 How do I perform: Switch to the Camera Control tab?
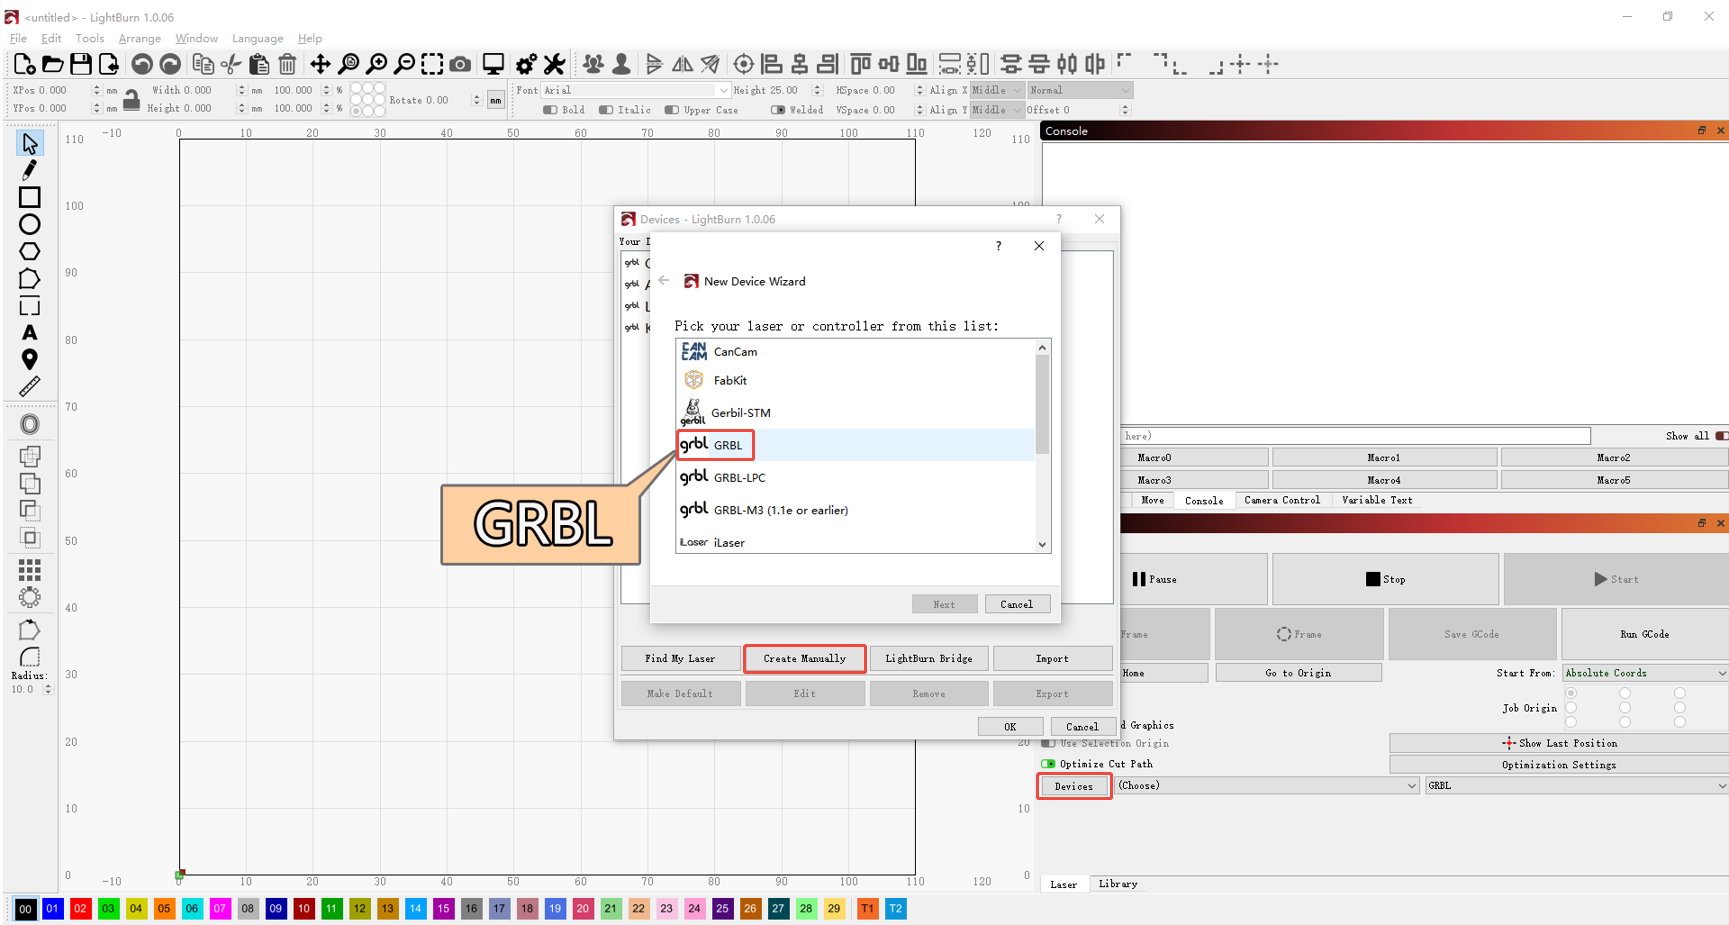tap(1282, 500)
